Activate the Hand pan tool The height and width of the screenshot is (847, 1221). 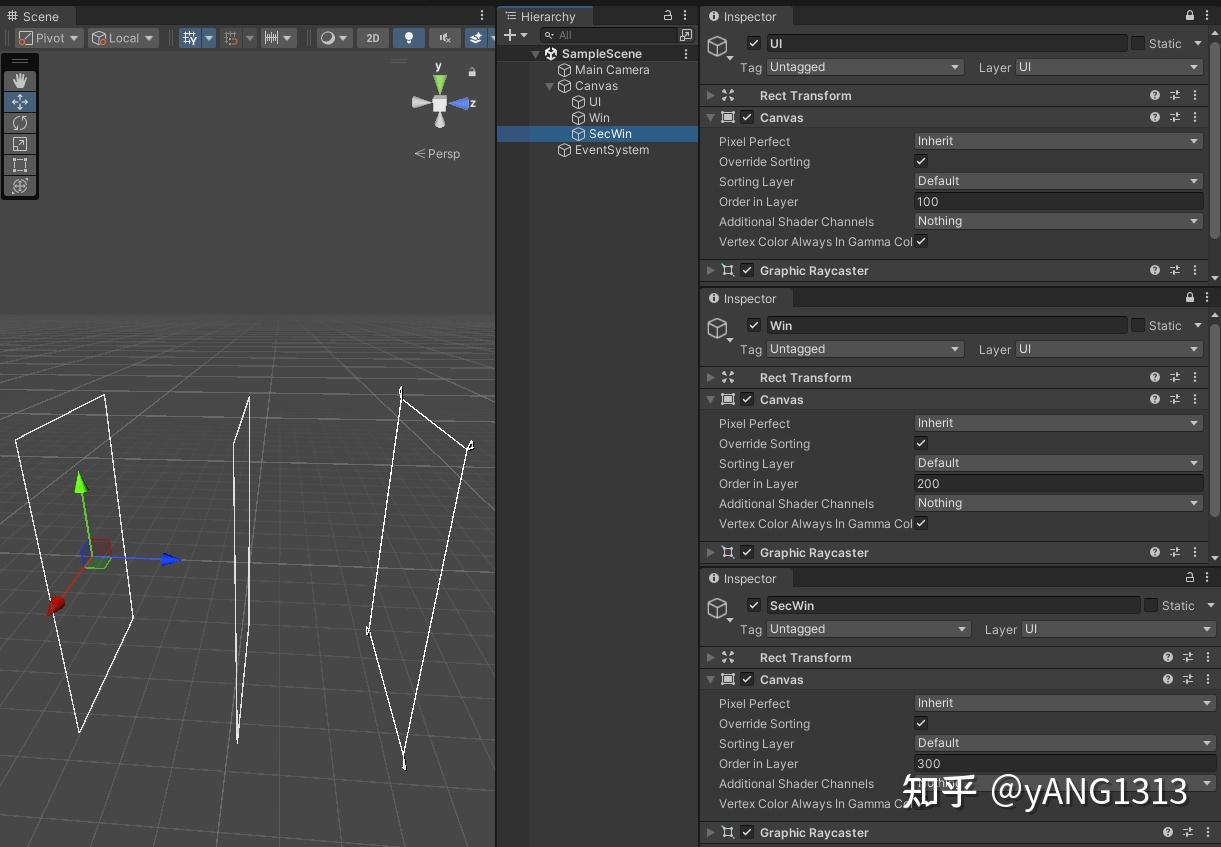point(20,80)
